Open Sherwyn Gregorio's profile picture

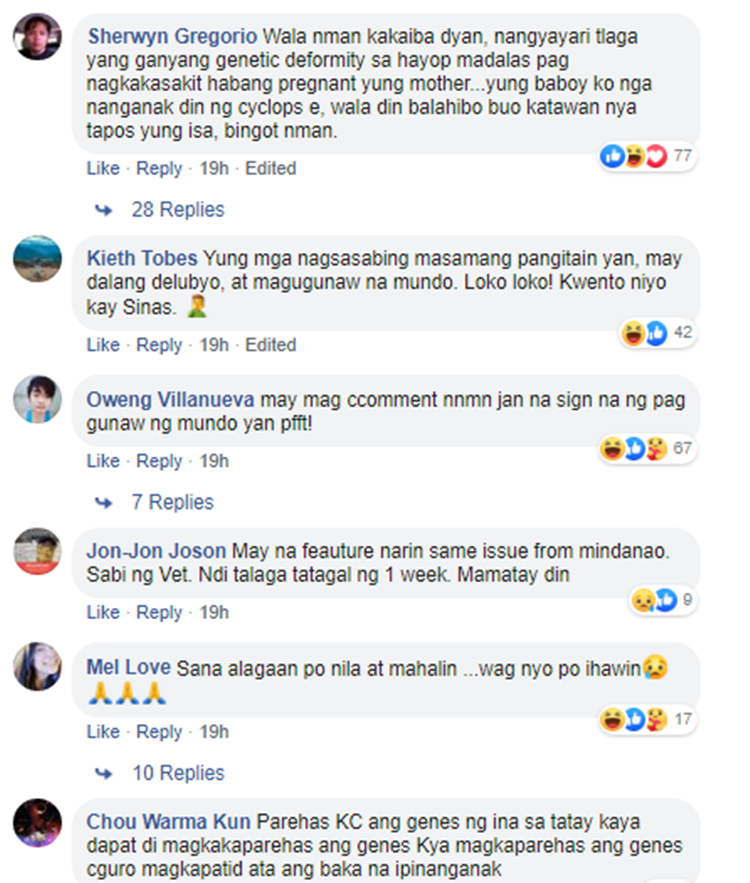click(x=38, y=37)
